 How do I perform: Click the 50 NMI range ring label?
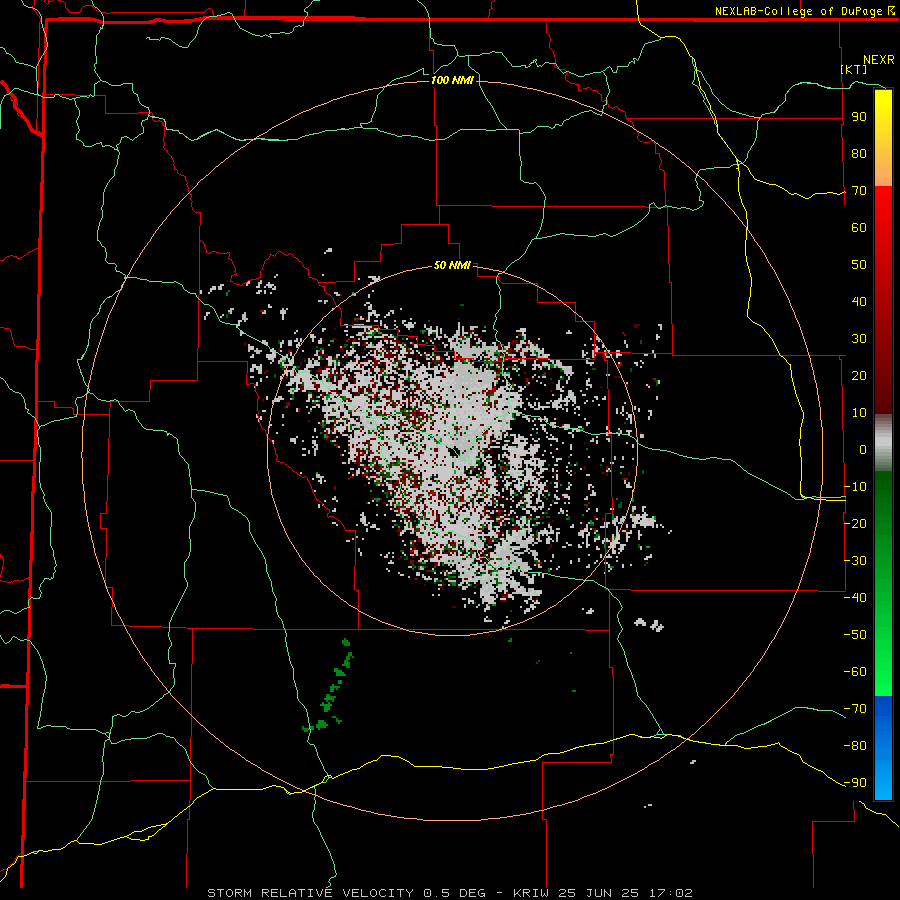pyautogui.click(x=452, y=265)
